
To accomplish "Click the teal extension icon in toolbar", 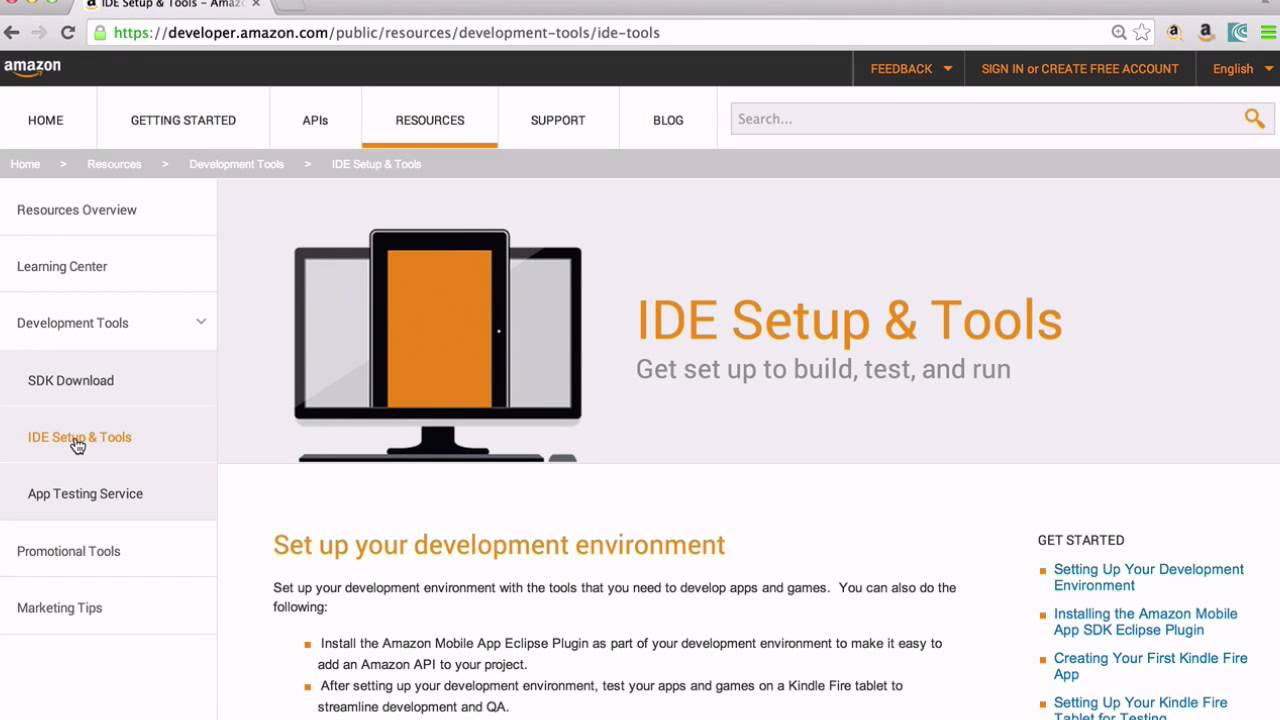I will coord(1238,32).
